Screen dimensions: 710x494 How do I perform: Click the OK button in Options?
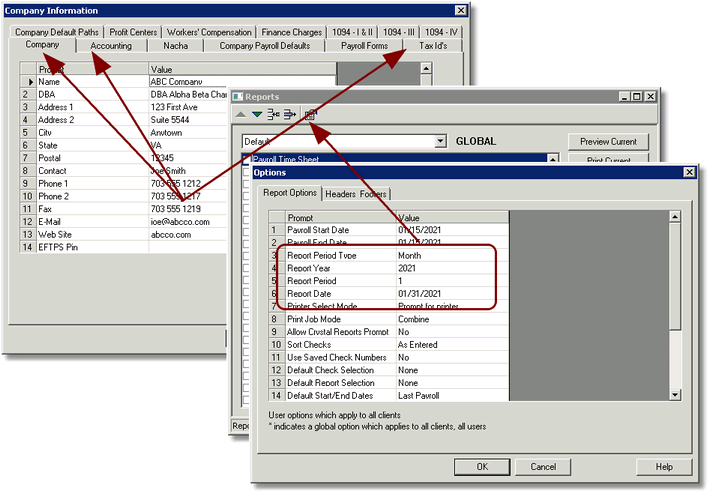482,467
